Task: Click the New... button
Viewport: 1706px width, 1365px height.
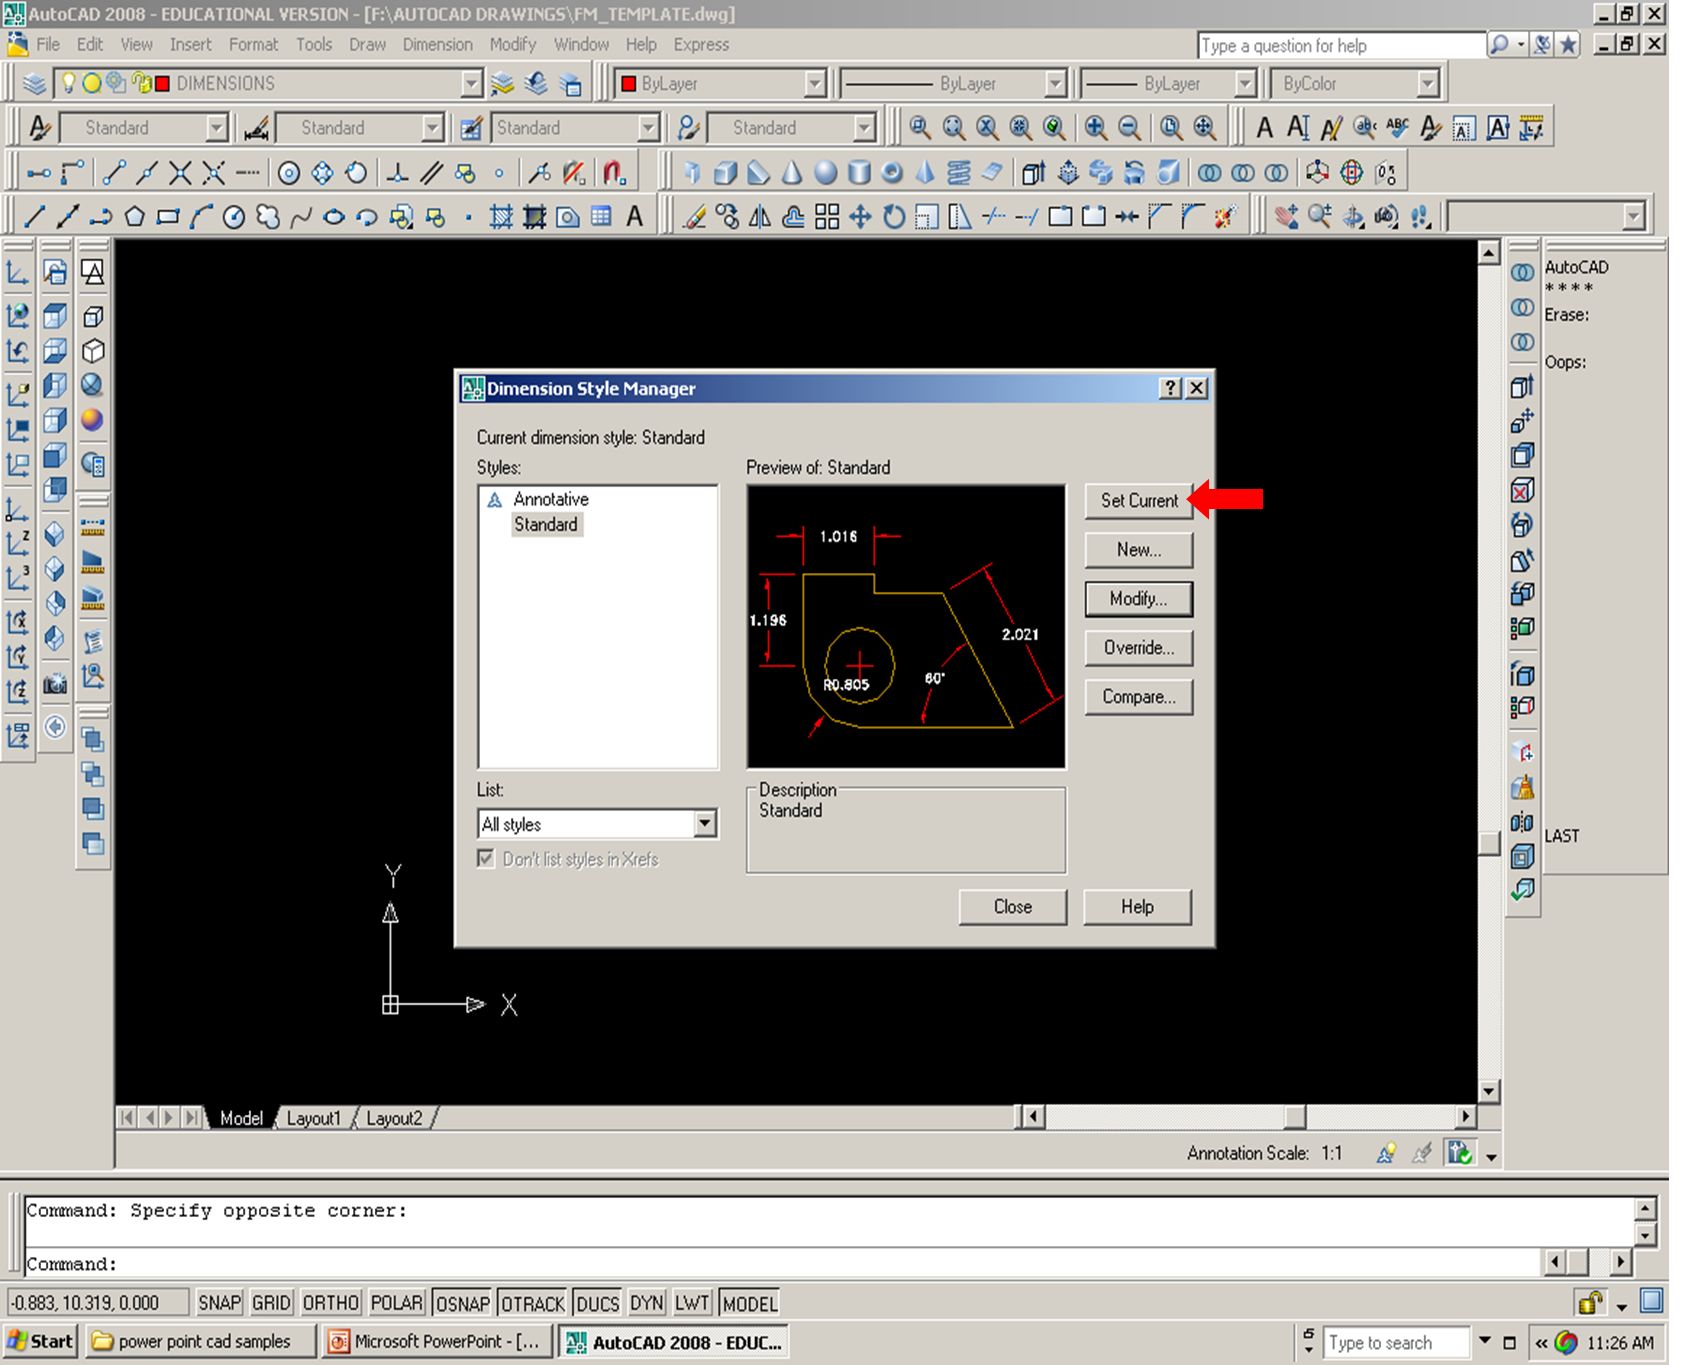Action: 1139,549
